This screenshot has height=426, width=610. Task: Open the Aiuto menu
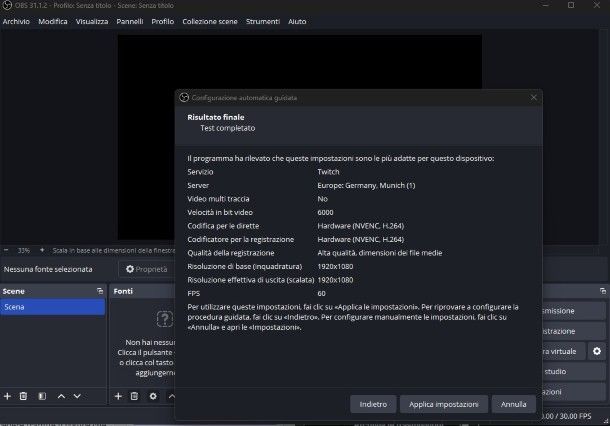297,21
